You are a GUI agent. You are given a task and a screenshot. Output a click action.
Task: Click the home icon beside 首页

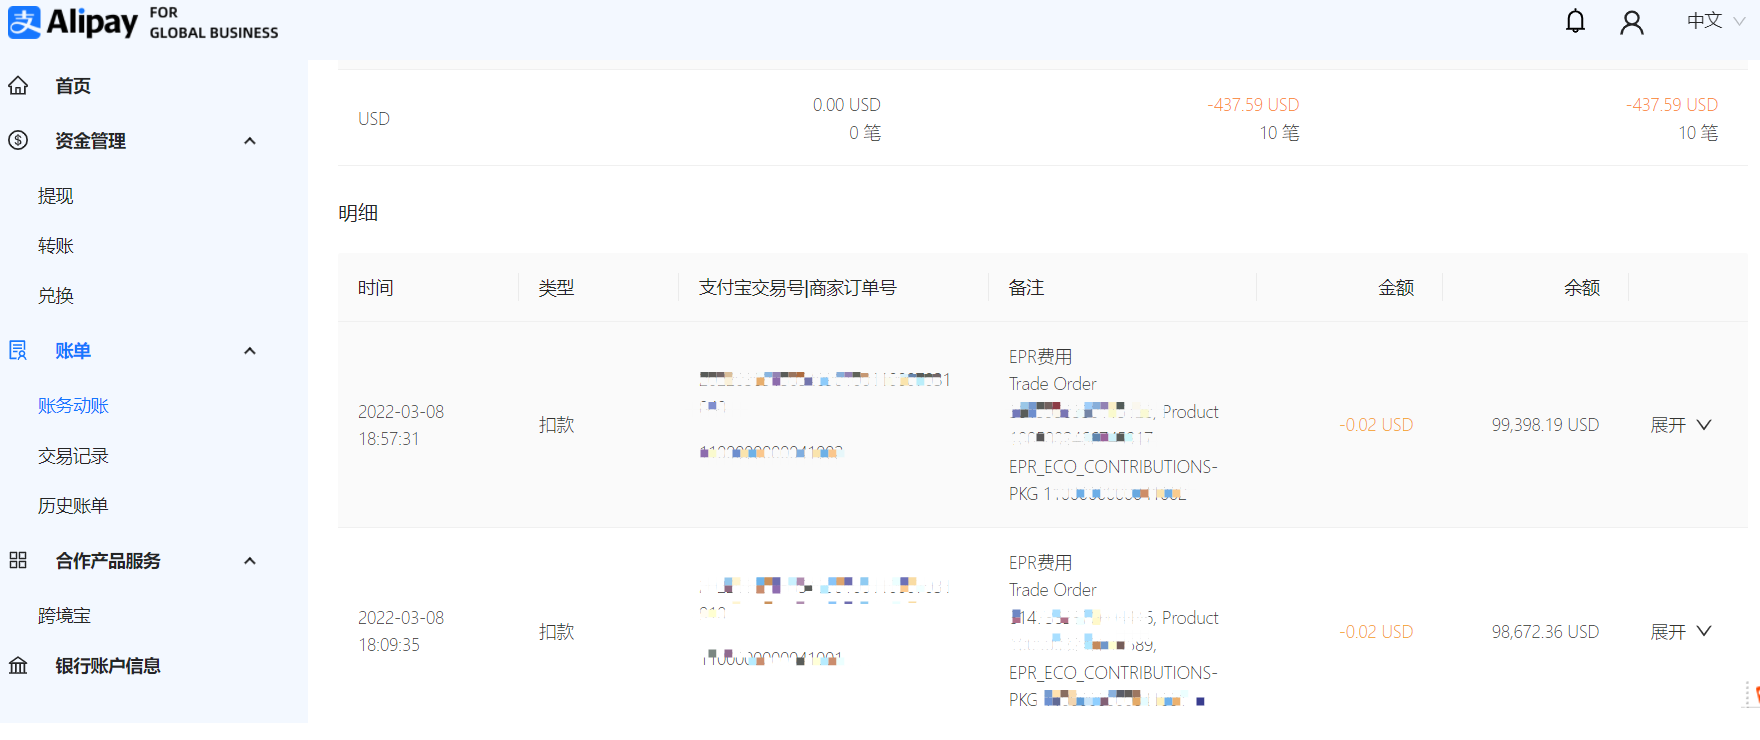18,86
